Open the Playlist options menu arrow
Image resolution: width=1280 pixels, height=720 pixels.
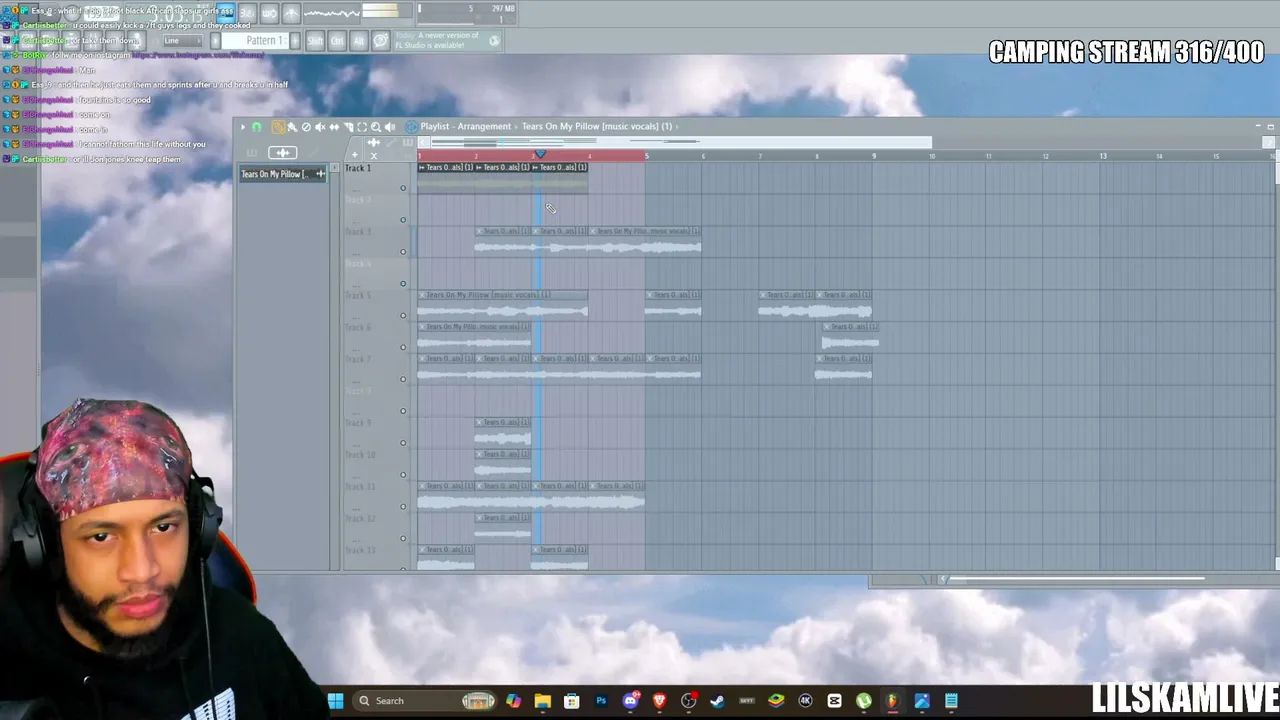(x=242, y=127)
